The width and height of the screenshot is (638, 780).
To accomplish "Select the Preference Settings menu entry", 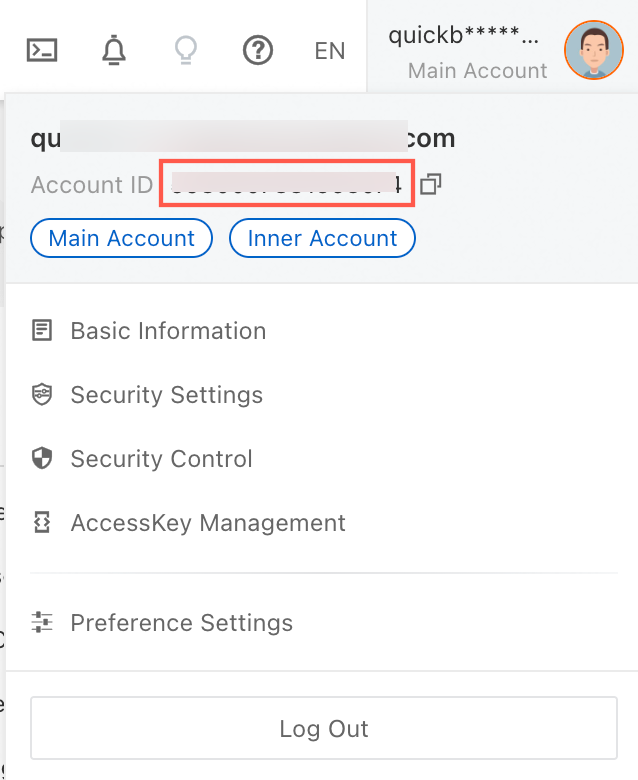I will tap(181, 623).
